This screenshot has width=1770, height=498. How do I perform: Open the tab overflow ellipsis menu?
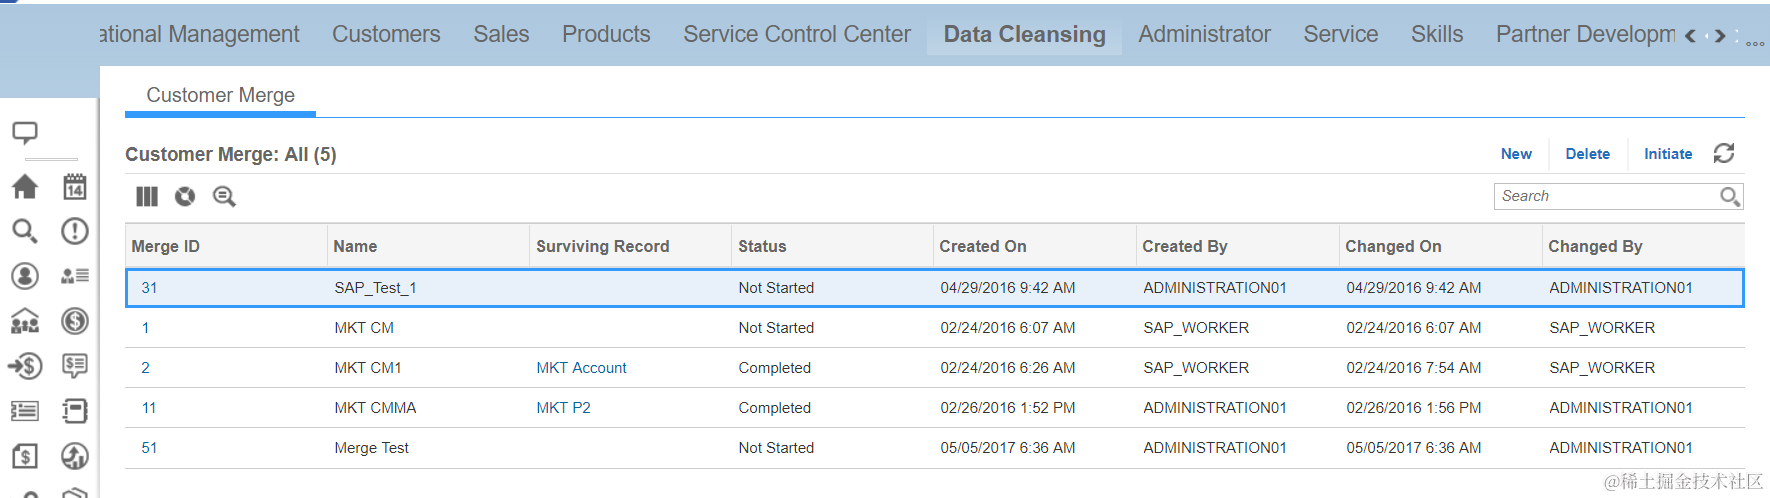1755,43
